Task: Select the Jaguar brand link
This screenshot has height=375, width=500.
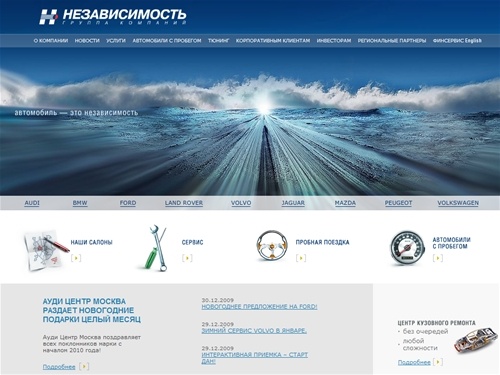Action: point(293,203)
